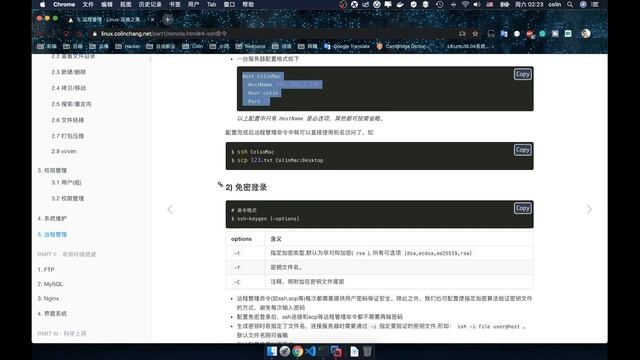Viewport: 640px width, 360px height.
Task: Open the 文件 menu
Action: [88, 4]
